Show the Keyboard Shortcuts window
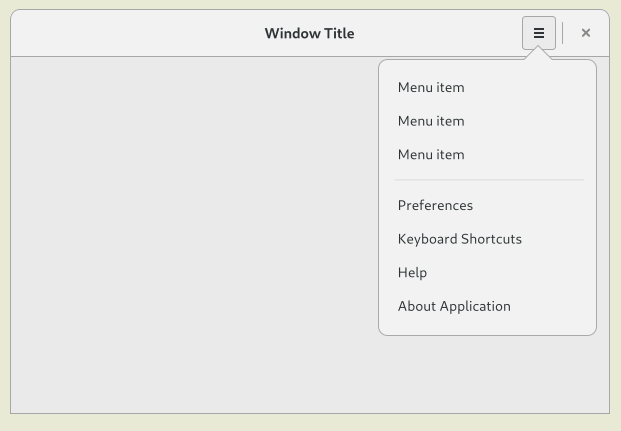Screen dimensions: 621x431 point(459,239)
